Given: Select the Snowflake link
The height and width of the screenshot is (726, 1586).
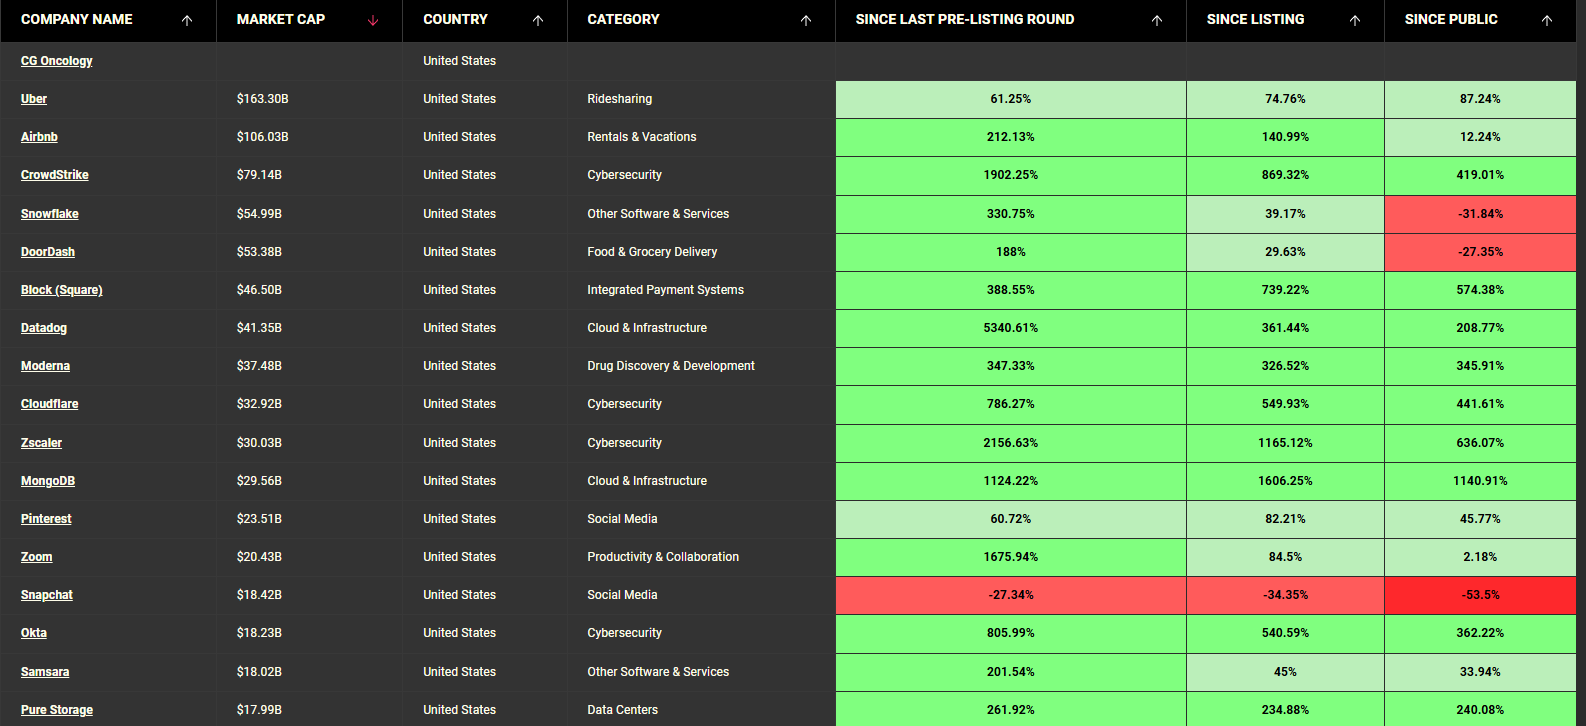Looking at the screenshot, I should pos(50,214).
